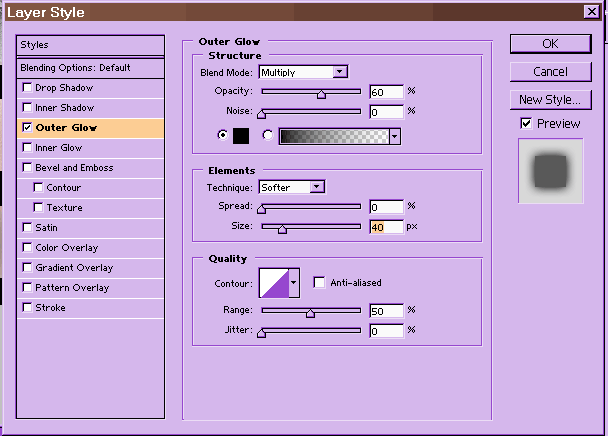Uncheck the Preview checkbox

tap(526, 123)
